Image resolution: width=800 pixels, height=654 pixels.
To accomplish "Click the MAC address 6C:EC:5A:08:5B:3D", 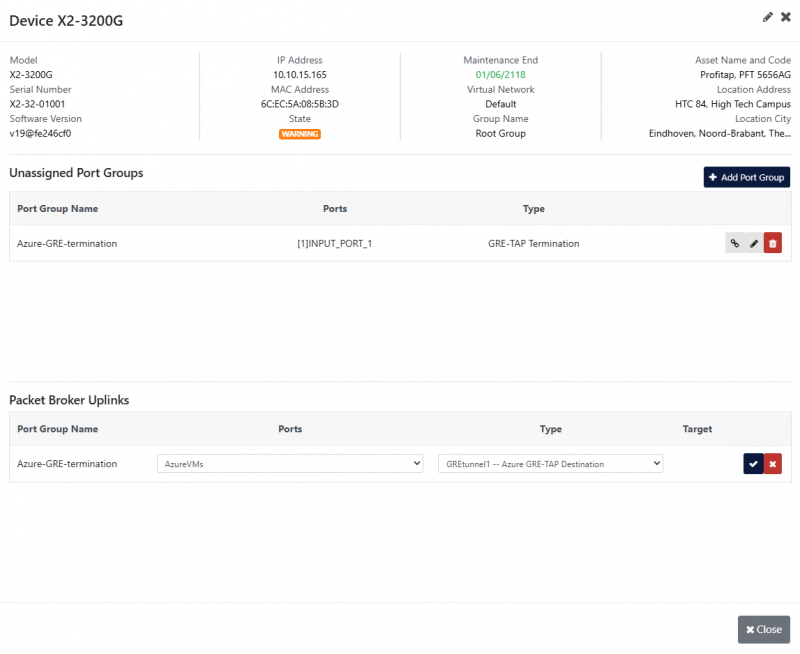I will click(x=300, y=104).
